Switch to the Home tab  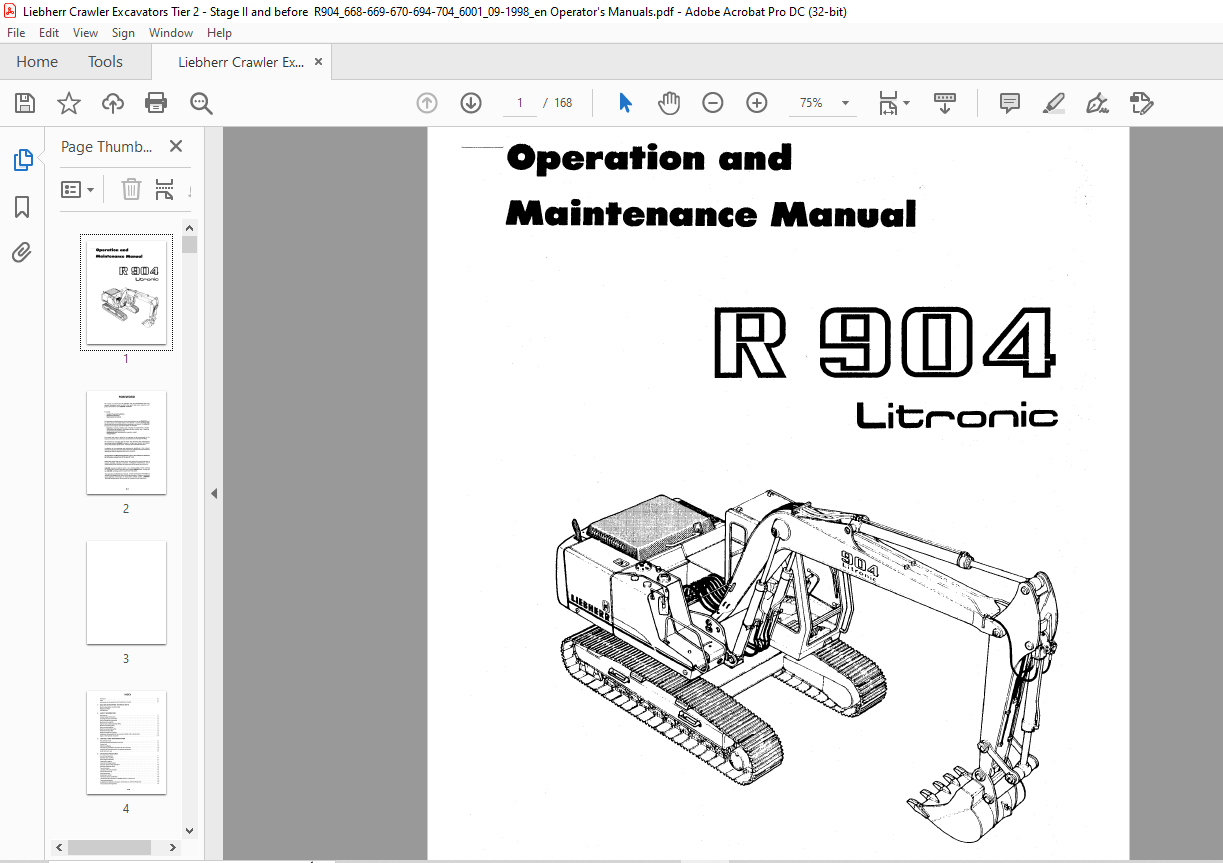tap(37, 62)
